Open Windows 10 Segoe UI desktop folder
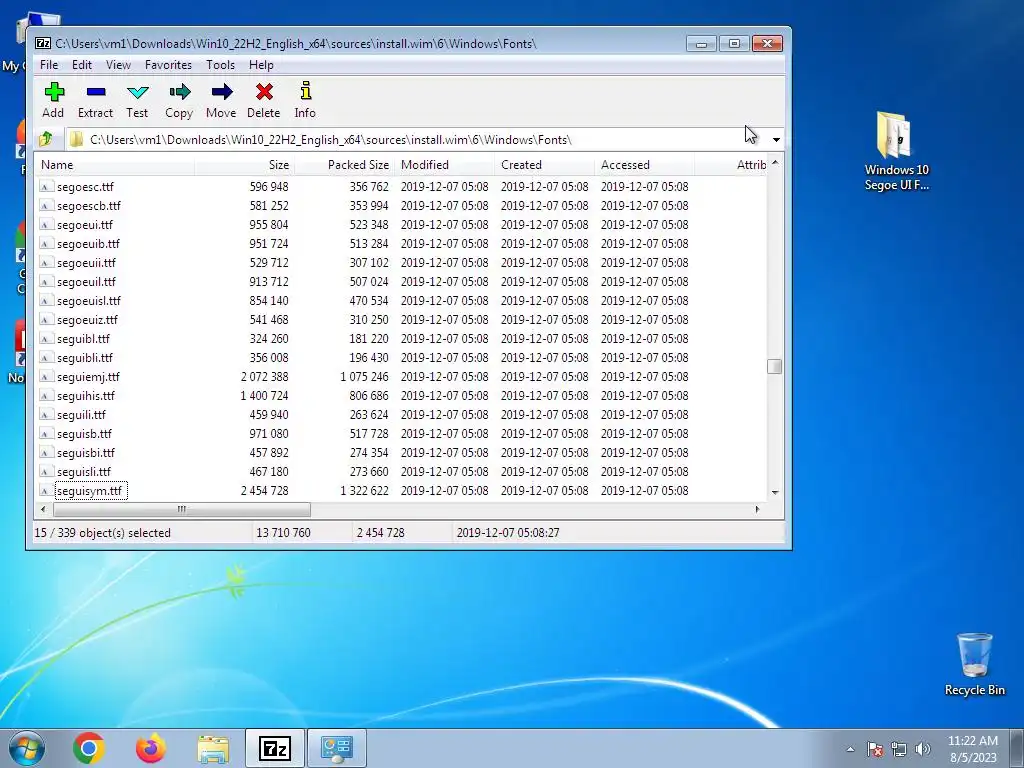Viewport: 1024px width, 768px height. coord(896,152)
